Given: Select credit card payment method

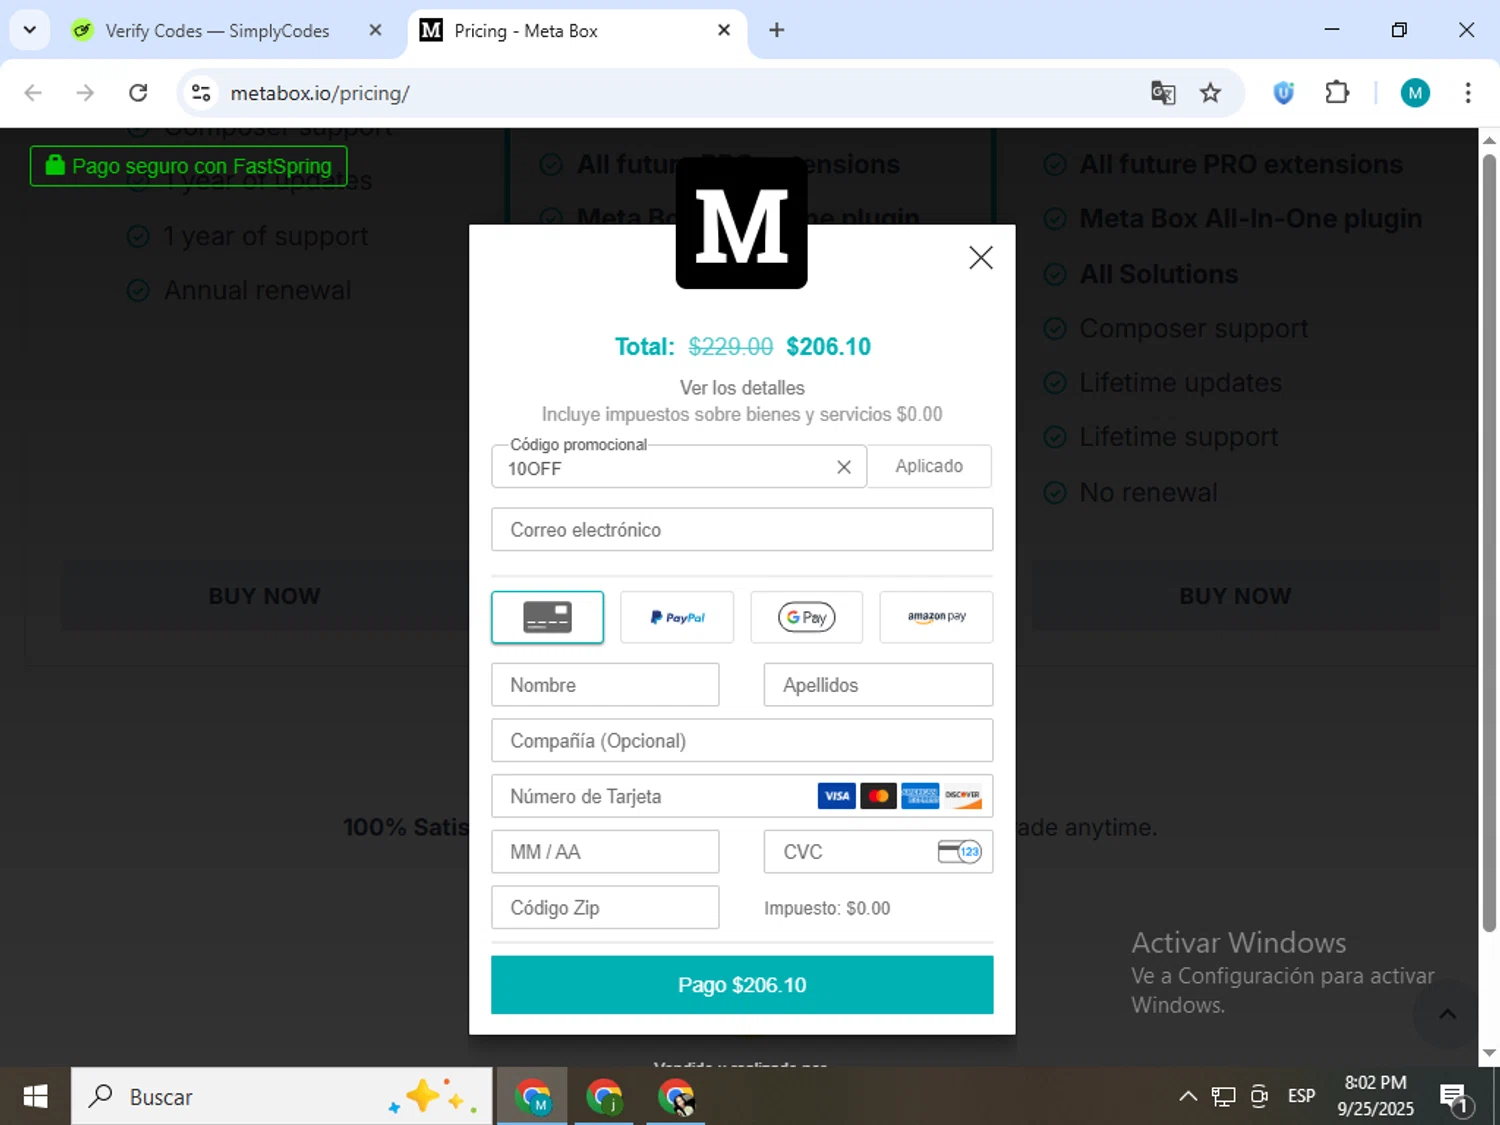Looking at the screenshot, I should (547, 617).
